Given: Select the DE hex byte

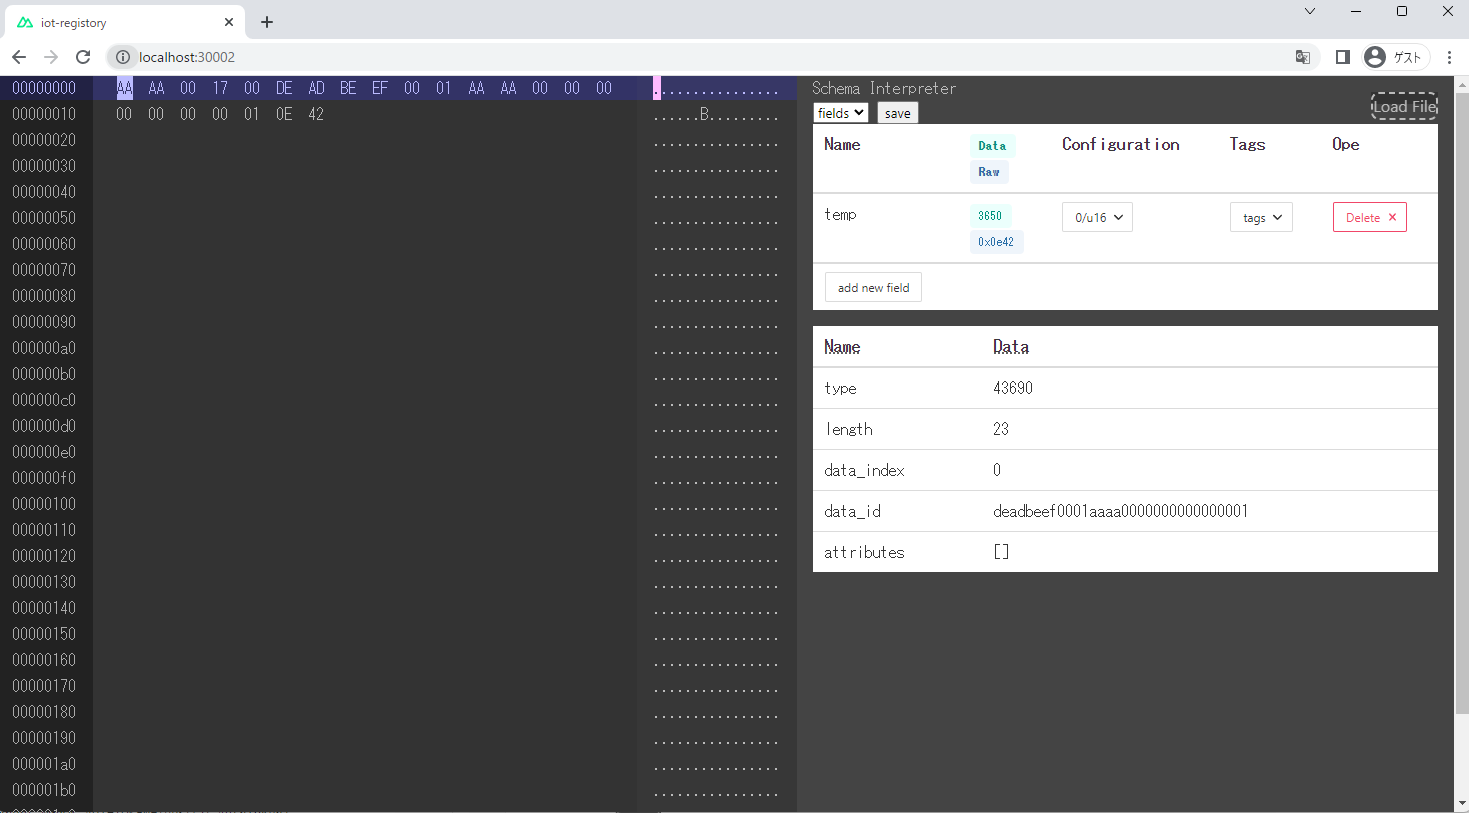Looking at the screenshot, I should (284, 88).
